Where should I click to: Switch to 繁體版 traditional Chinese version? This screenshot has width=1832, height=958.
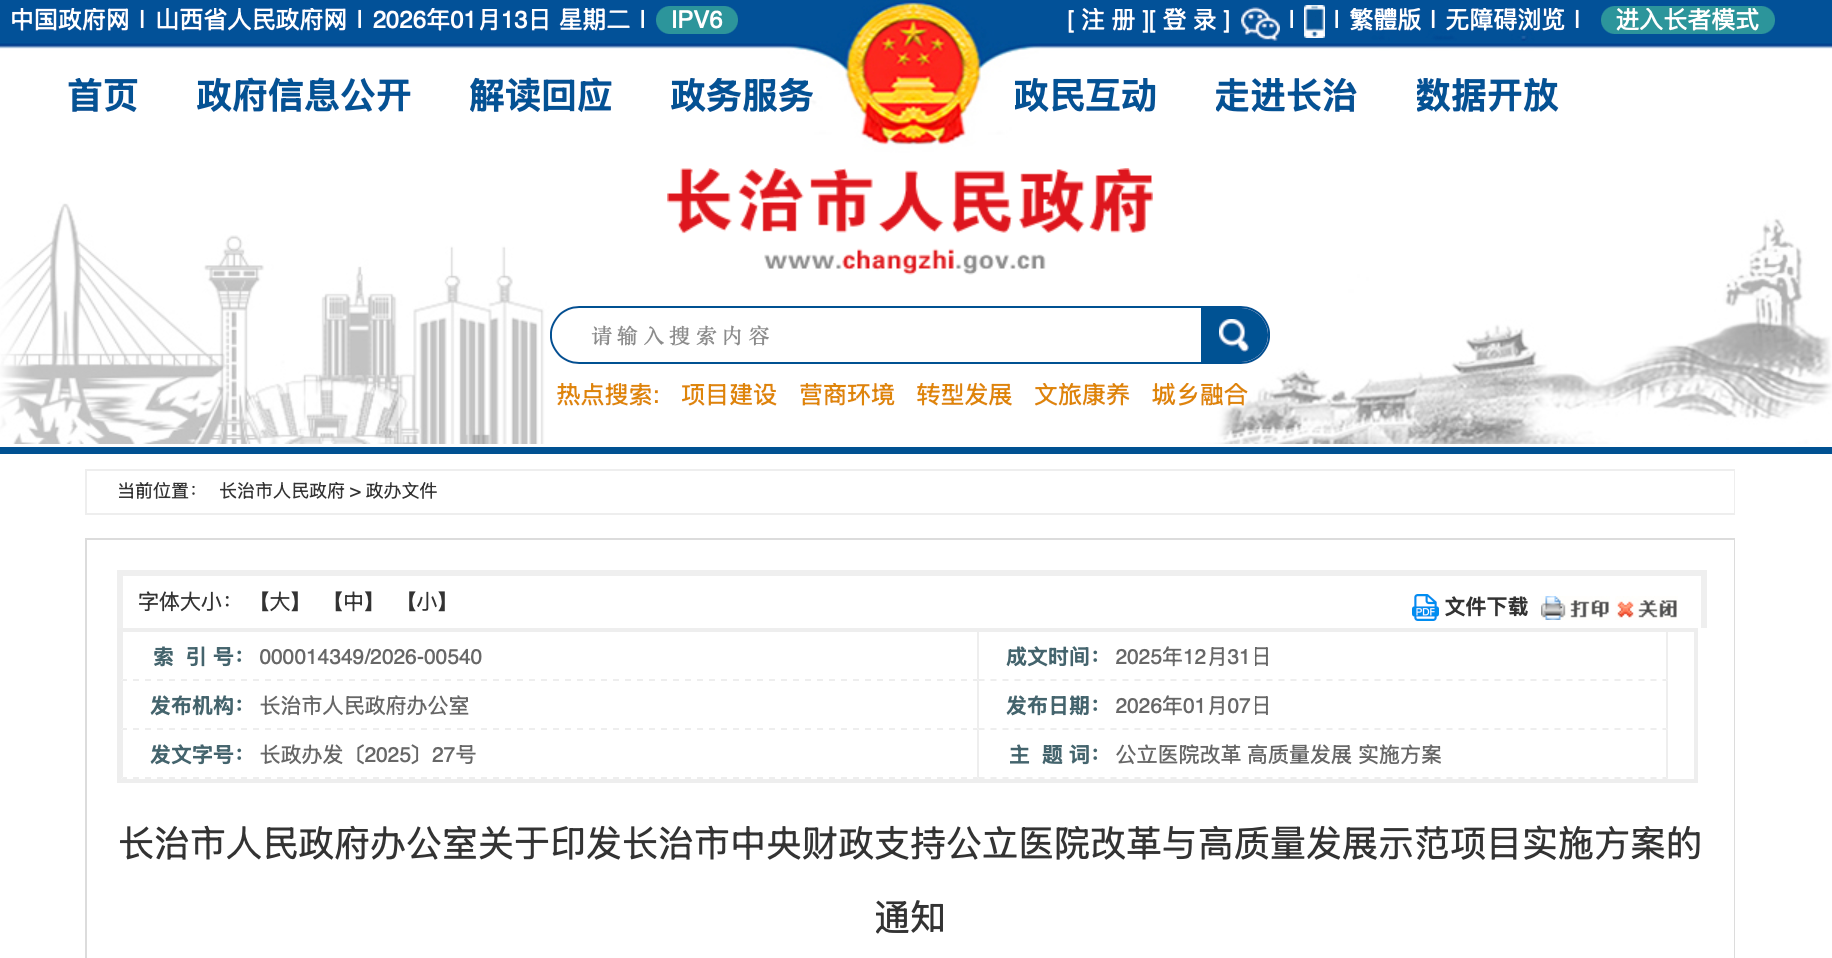pyautogui.click(x=1384, y=21)
